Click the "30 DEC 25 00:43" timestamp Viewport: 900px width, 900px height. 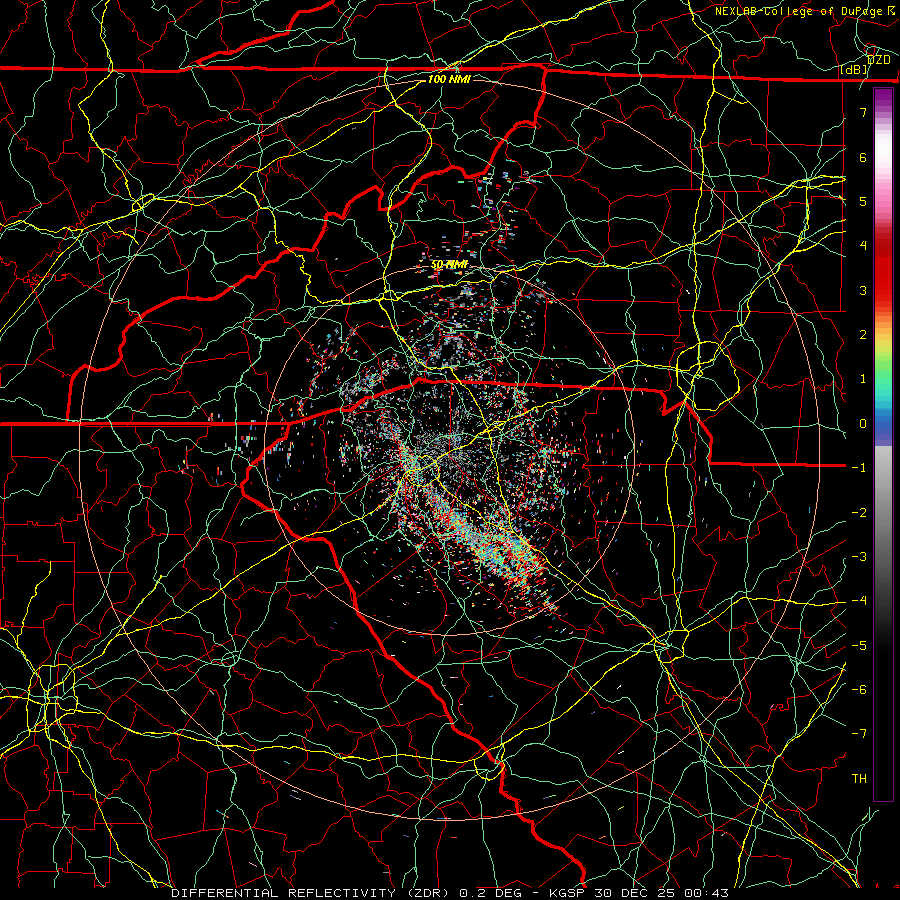660,893
